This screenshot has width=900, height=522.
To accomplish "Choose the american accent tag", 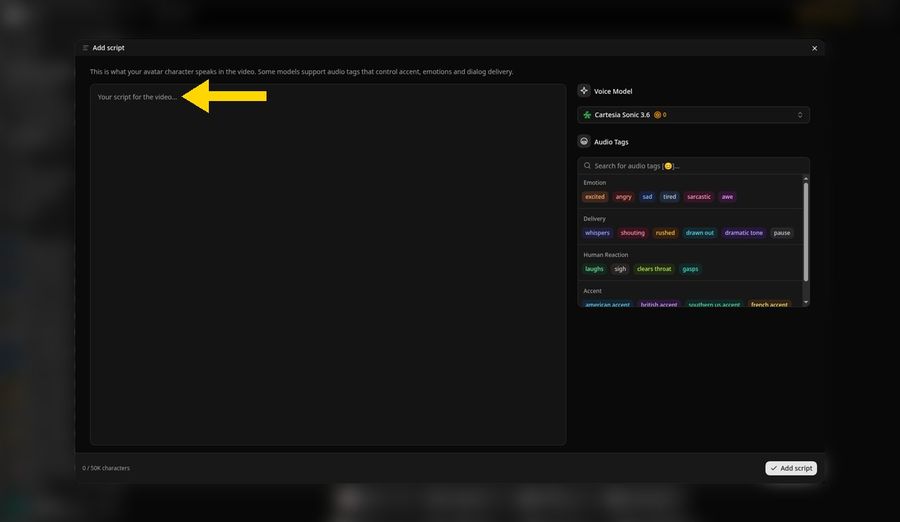I will [x=607, y=304].
